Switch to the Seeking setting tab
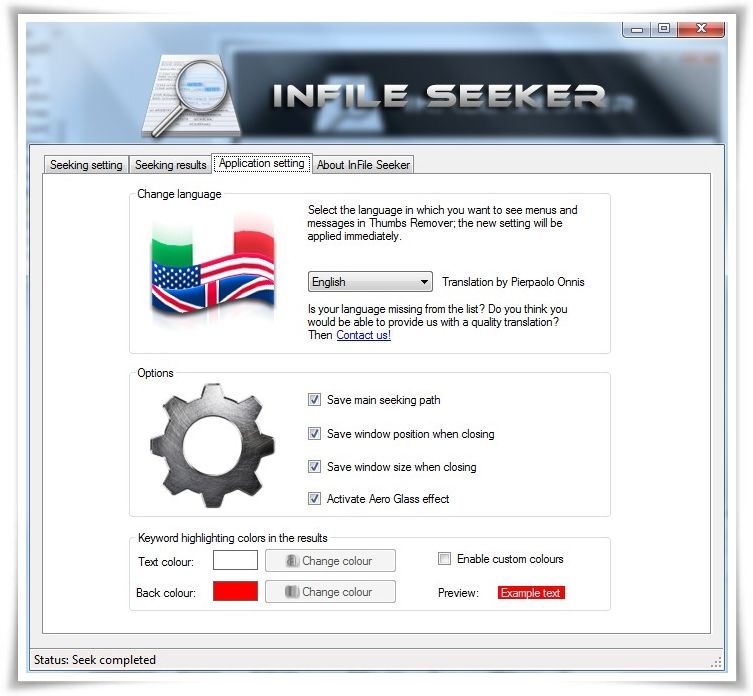Viewport: 753px width, 696px height. pos(86,165)
